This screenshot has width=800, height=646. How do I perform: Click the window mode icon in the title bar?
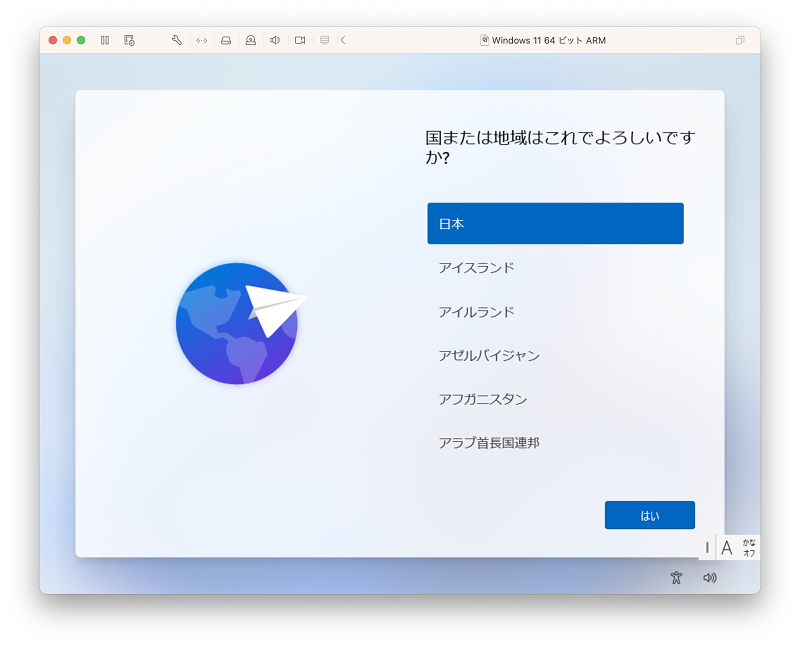[740, 40]
